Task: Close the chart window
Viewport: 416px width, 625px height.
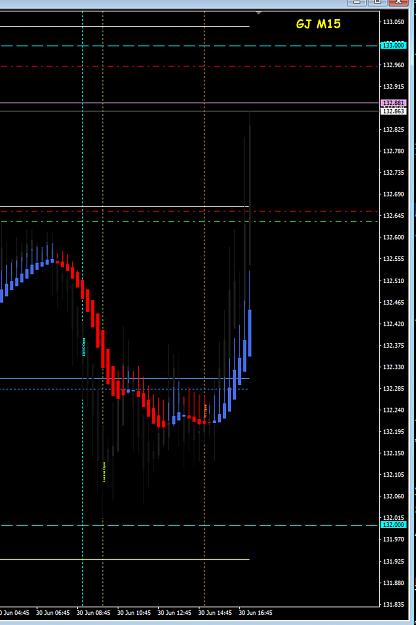Action: click(x=398, y=2)
